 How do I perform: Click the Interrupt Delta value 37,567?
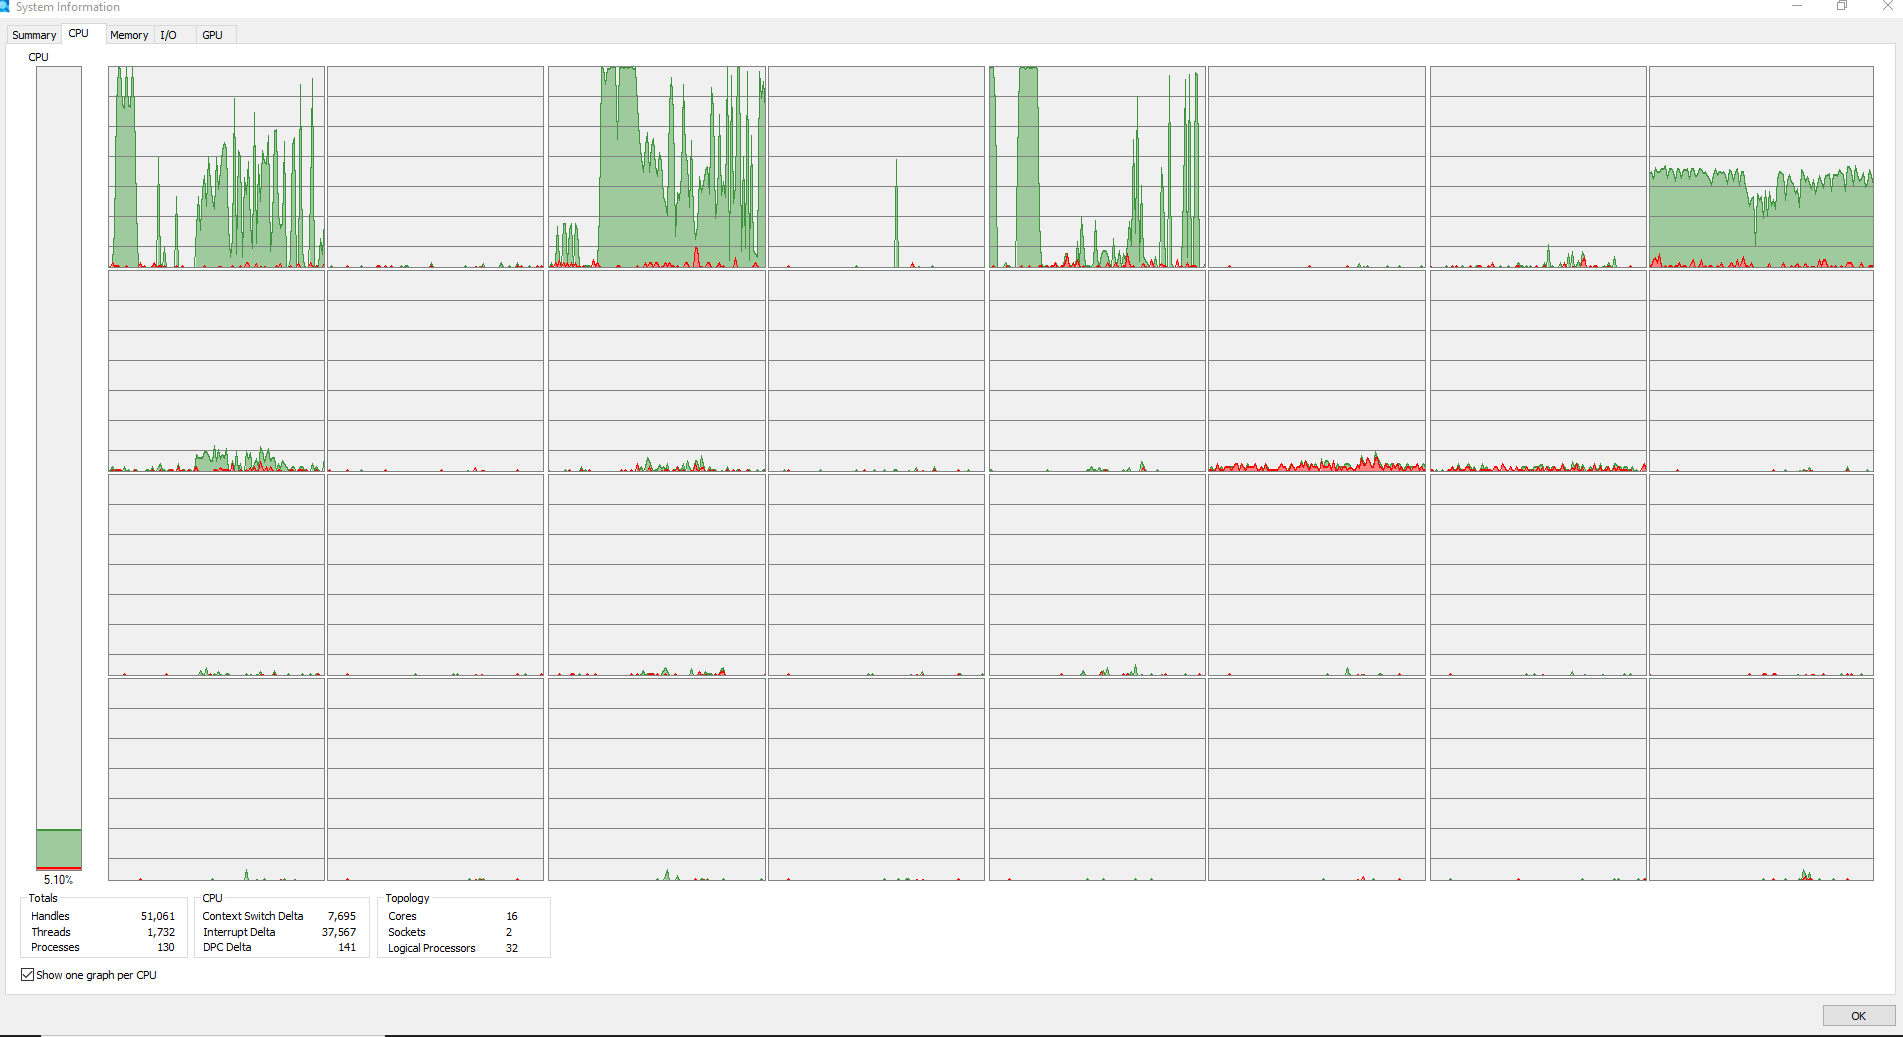pyautogui.click(x=338, y=932)
